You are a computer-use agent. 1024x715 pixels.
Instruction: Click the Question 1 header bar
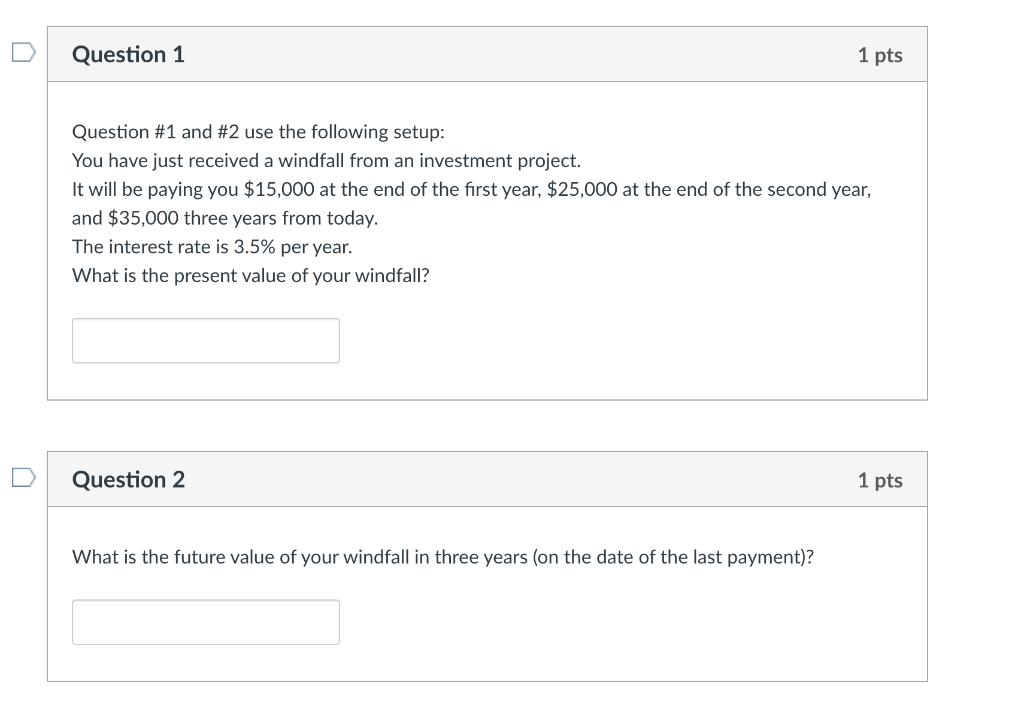click(x=487, y=54)
